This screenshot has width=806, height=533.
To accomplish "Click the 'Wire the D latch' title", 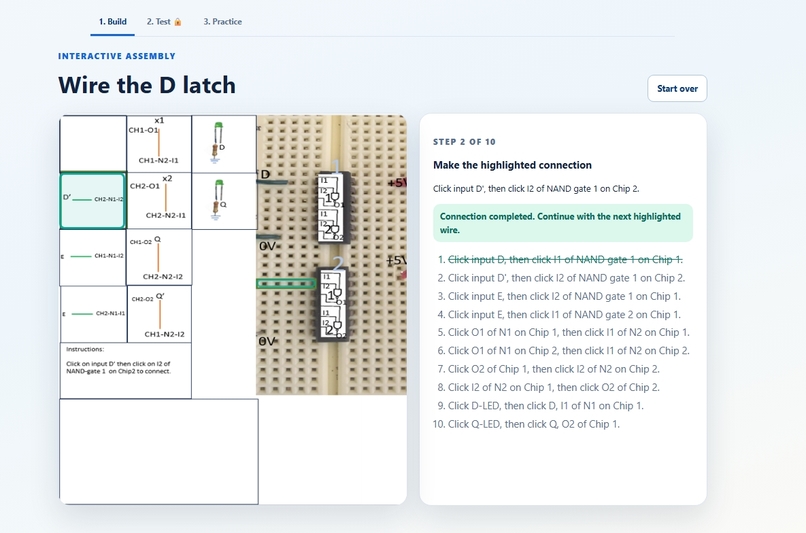I will (147, 85).
